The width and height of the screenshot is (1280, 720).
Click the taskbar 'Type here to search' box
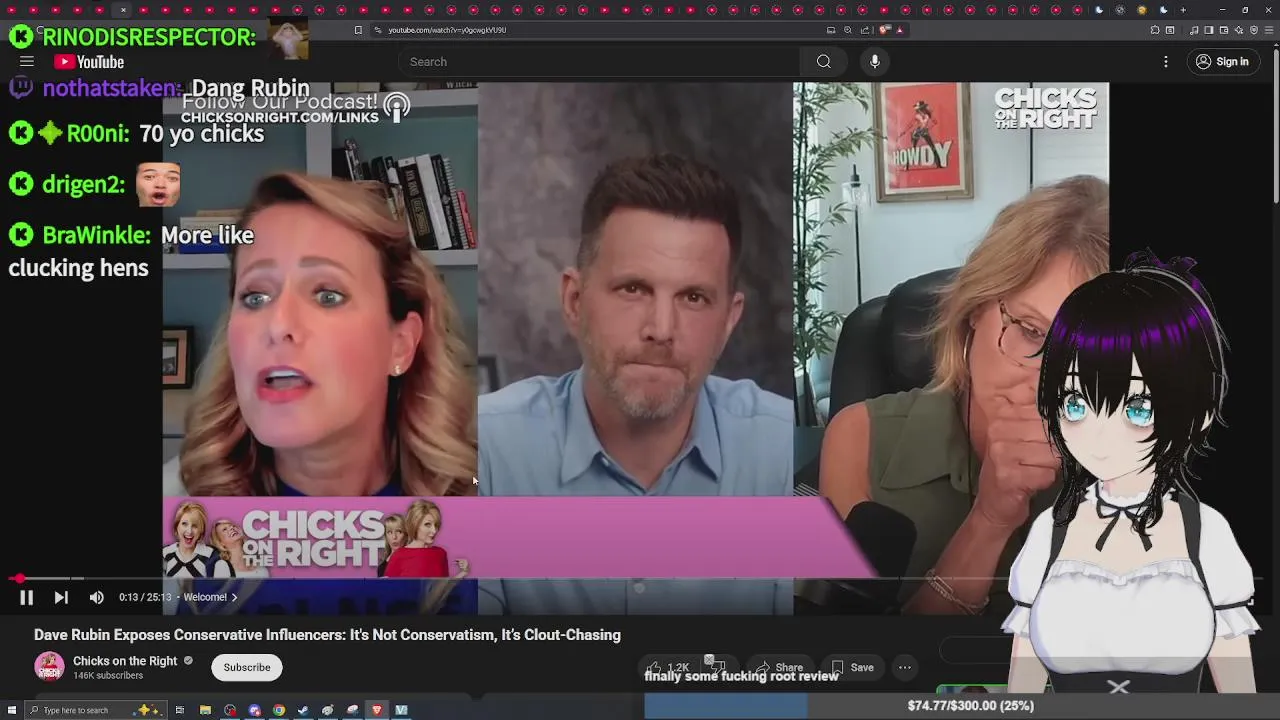(95, 710)
